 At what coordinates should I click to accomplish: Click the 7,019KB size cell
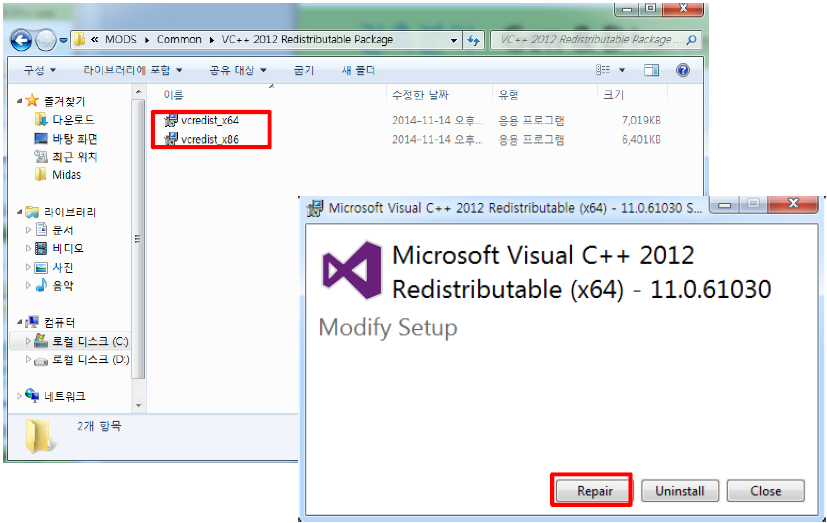tap(641, 120)
